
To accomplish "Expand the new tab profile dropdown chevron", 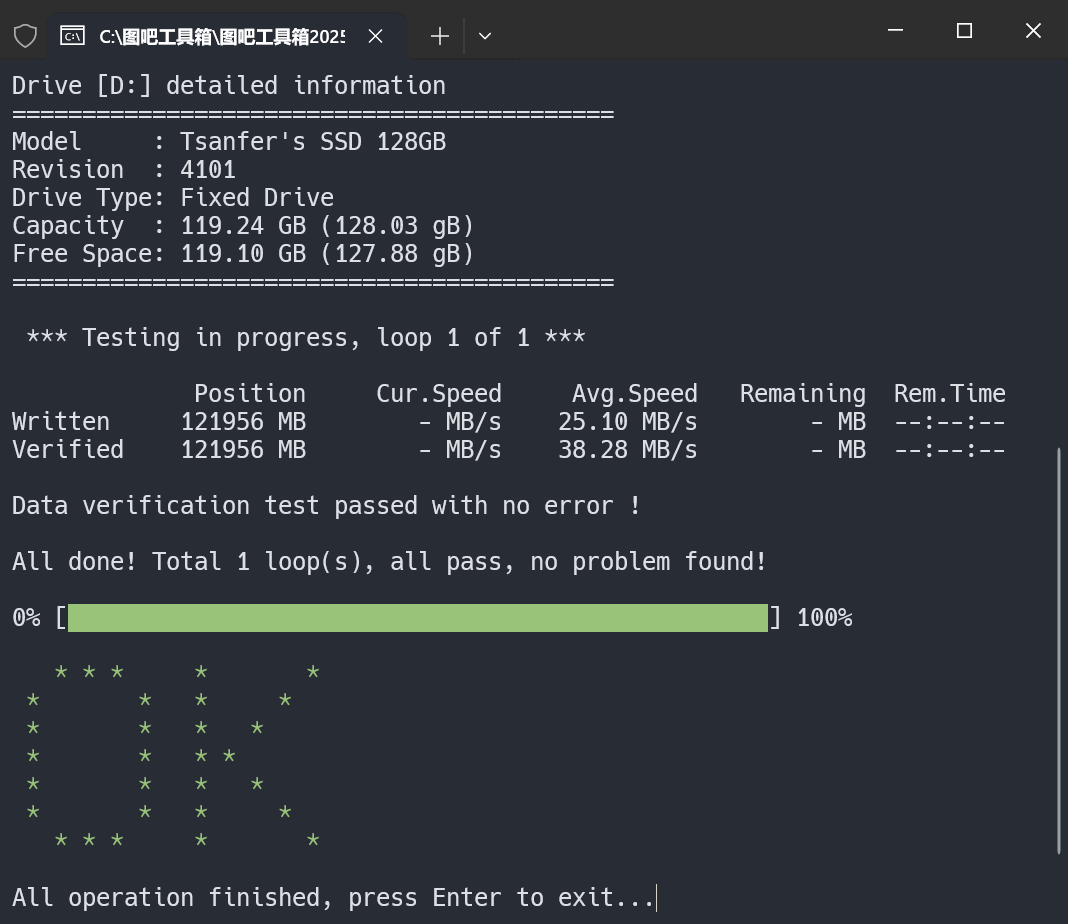I will [485, 36].
